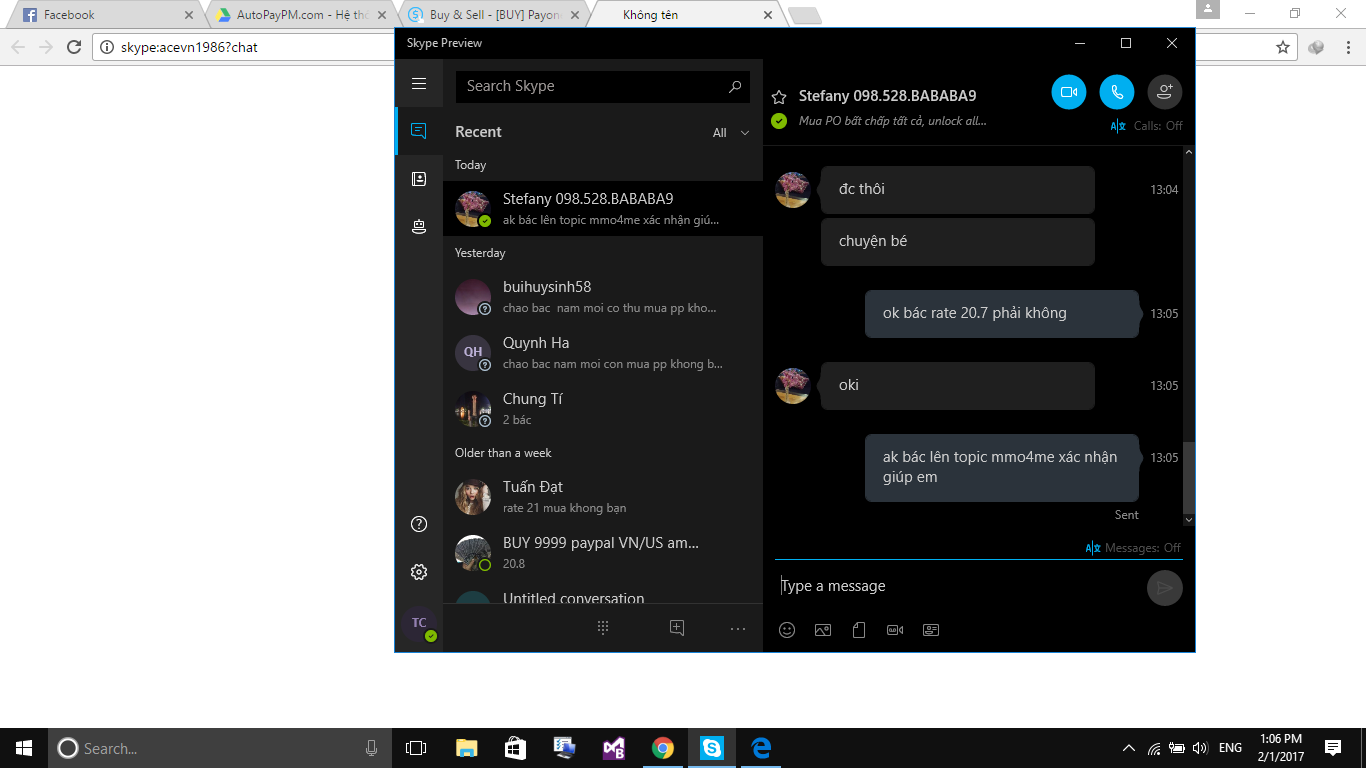Toggle message translation Messages: Off
1366x768 pixels.
[x=1132, y=548]
